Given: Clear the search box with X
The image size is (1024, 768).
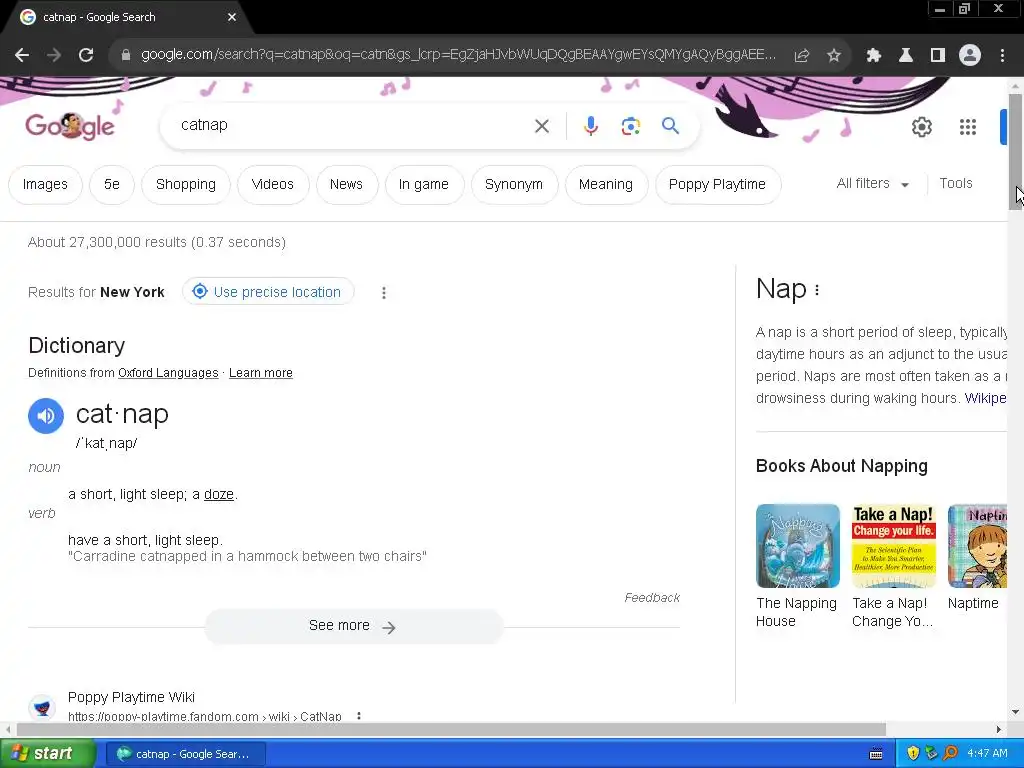Looking at the screenshot, I should (542, 126).
